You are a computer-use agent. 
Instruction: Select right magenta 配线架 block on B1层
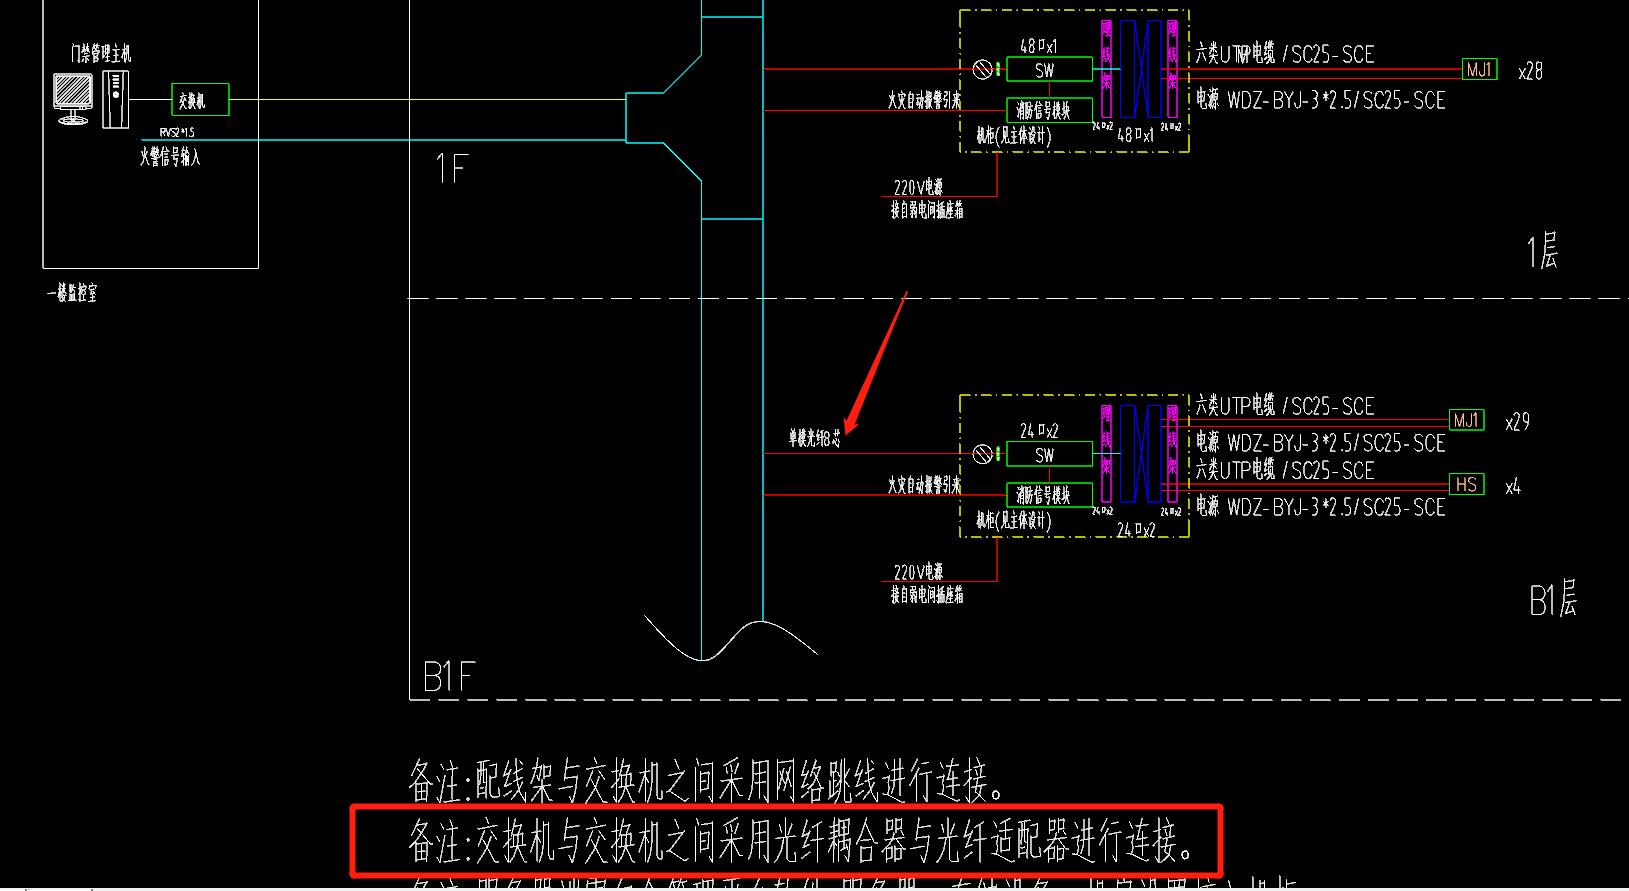click(1173, 454)
